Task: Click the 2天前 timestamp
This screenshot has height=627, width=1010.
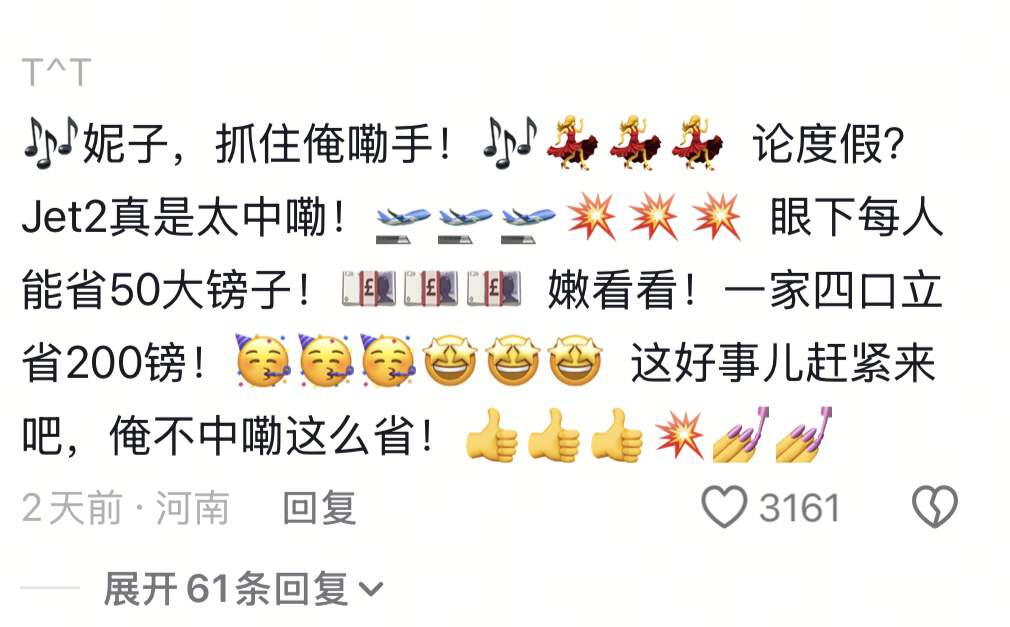Action: click(x=71, y=508)
